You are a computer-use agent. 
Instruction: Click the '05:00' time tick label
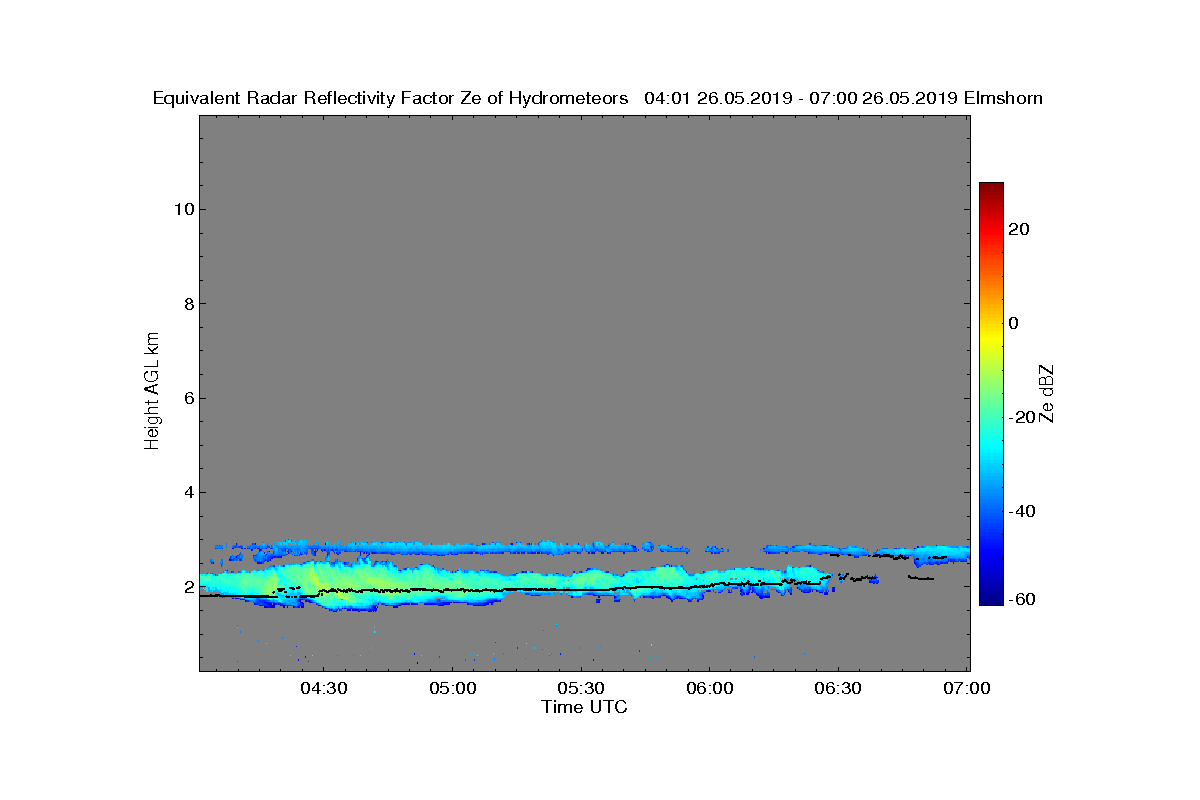[453, 689]
